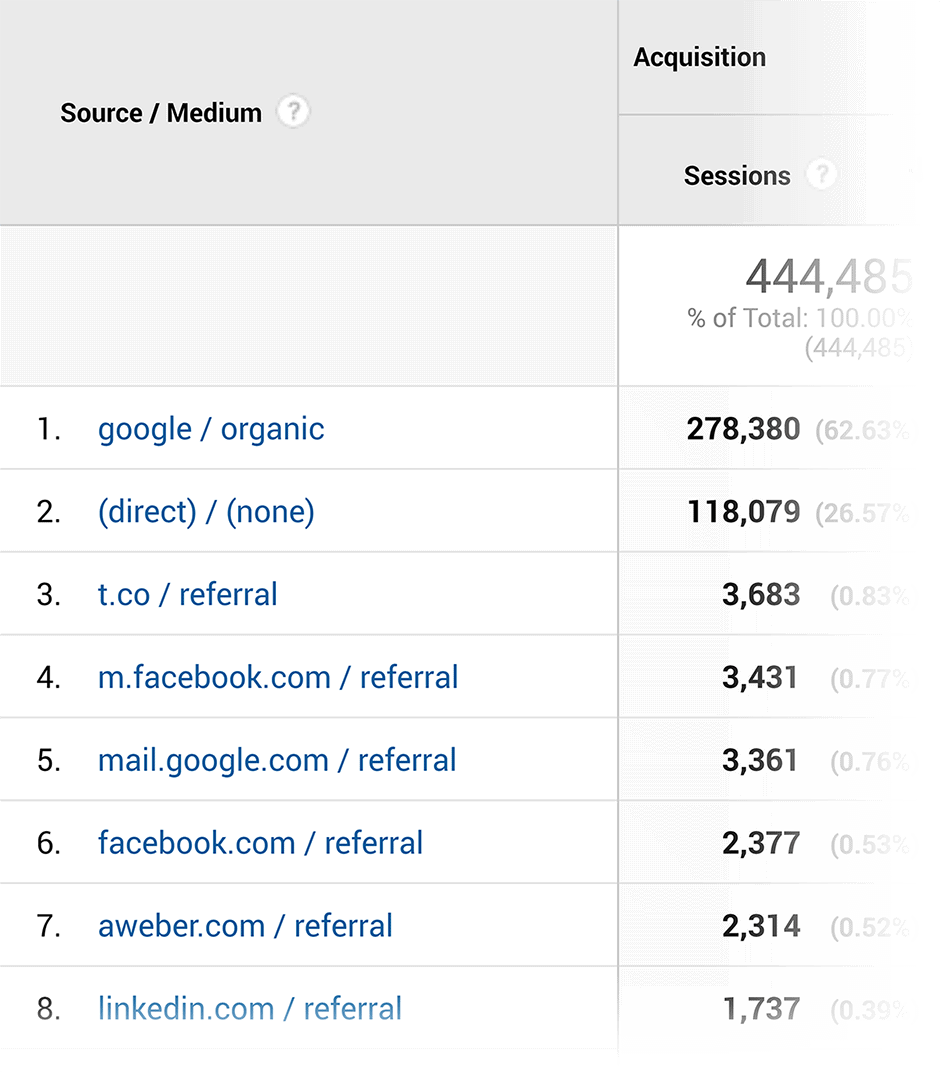Open m.facebook.com / referral link

(278, 677)
